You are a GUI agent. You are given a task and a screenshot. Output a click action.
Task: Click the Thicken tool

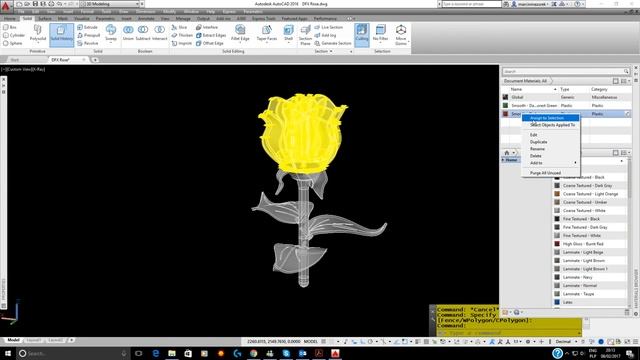point(182,35)
